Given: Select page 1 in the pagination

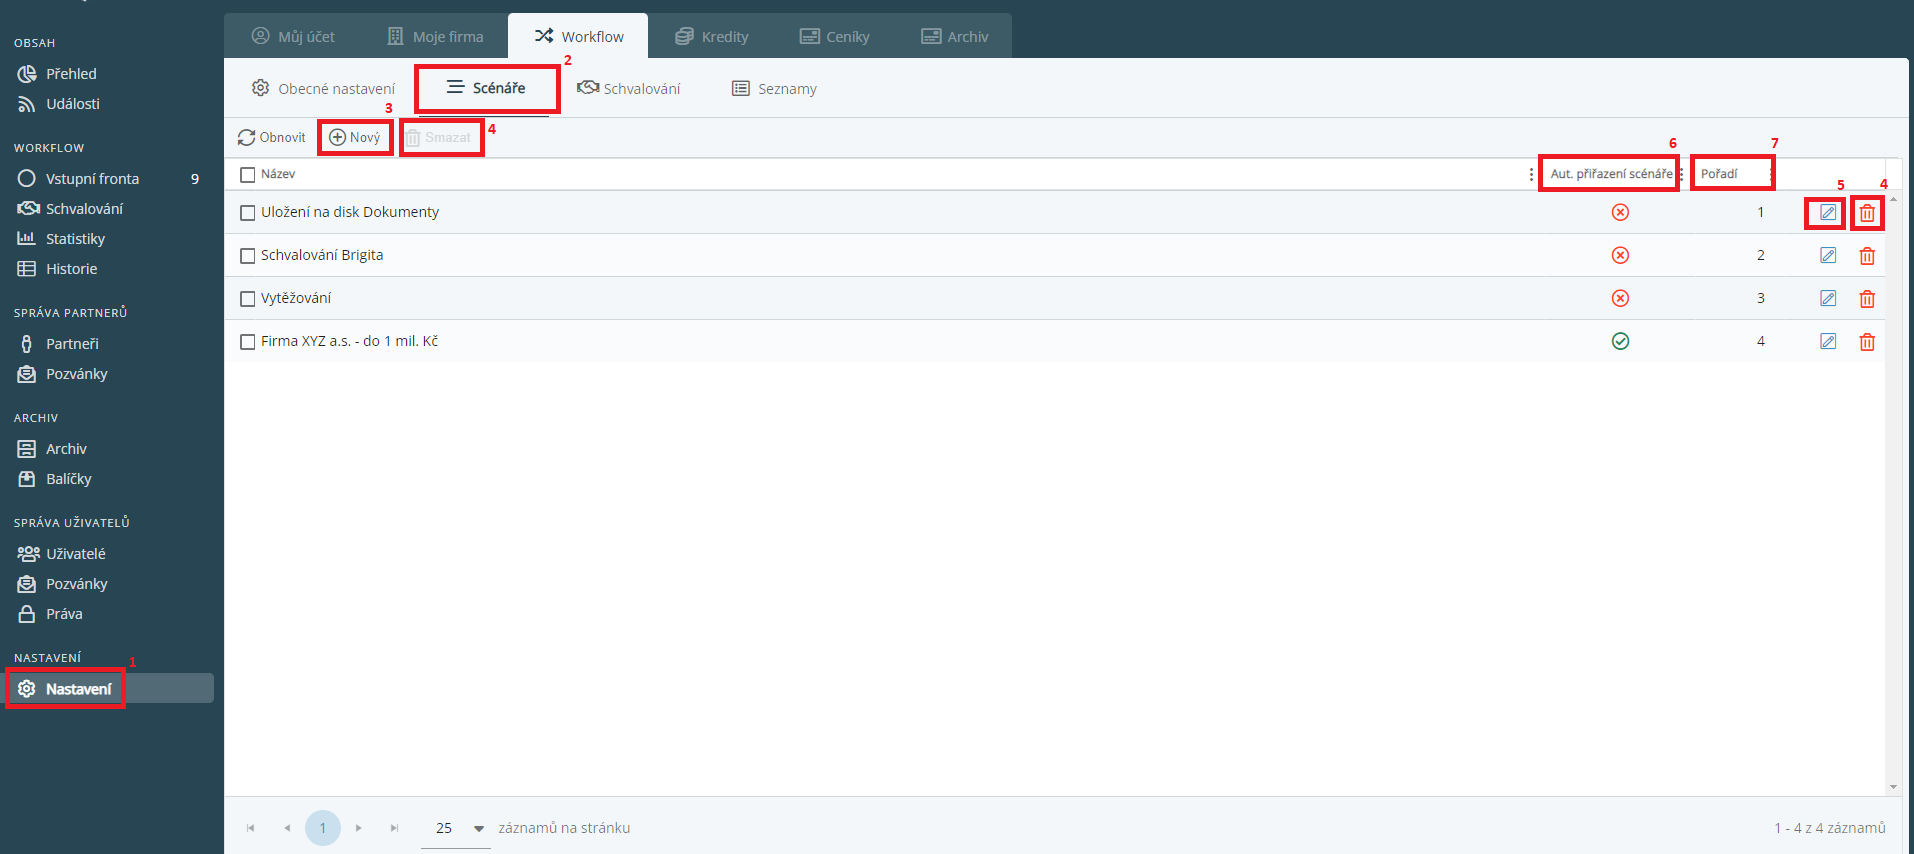Looking at the screenshot, I should point(322,828).
